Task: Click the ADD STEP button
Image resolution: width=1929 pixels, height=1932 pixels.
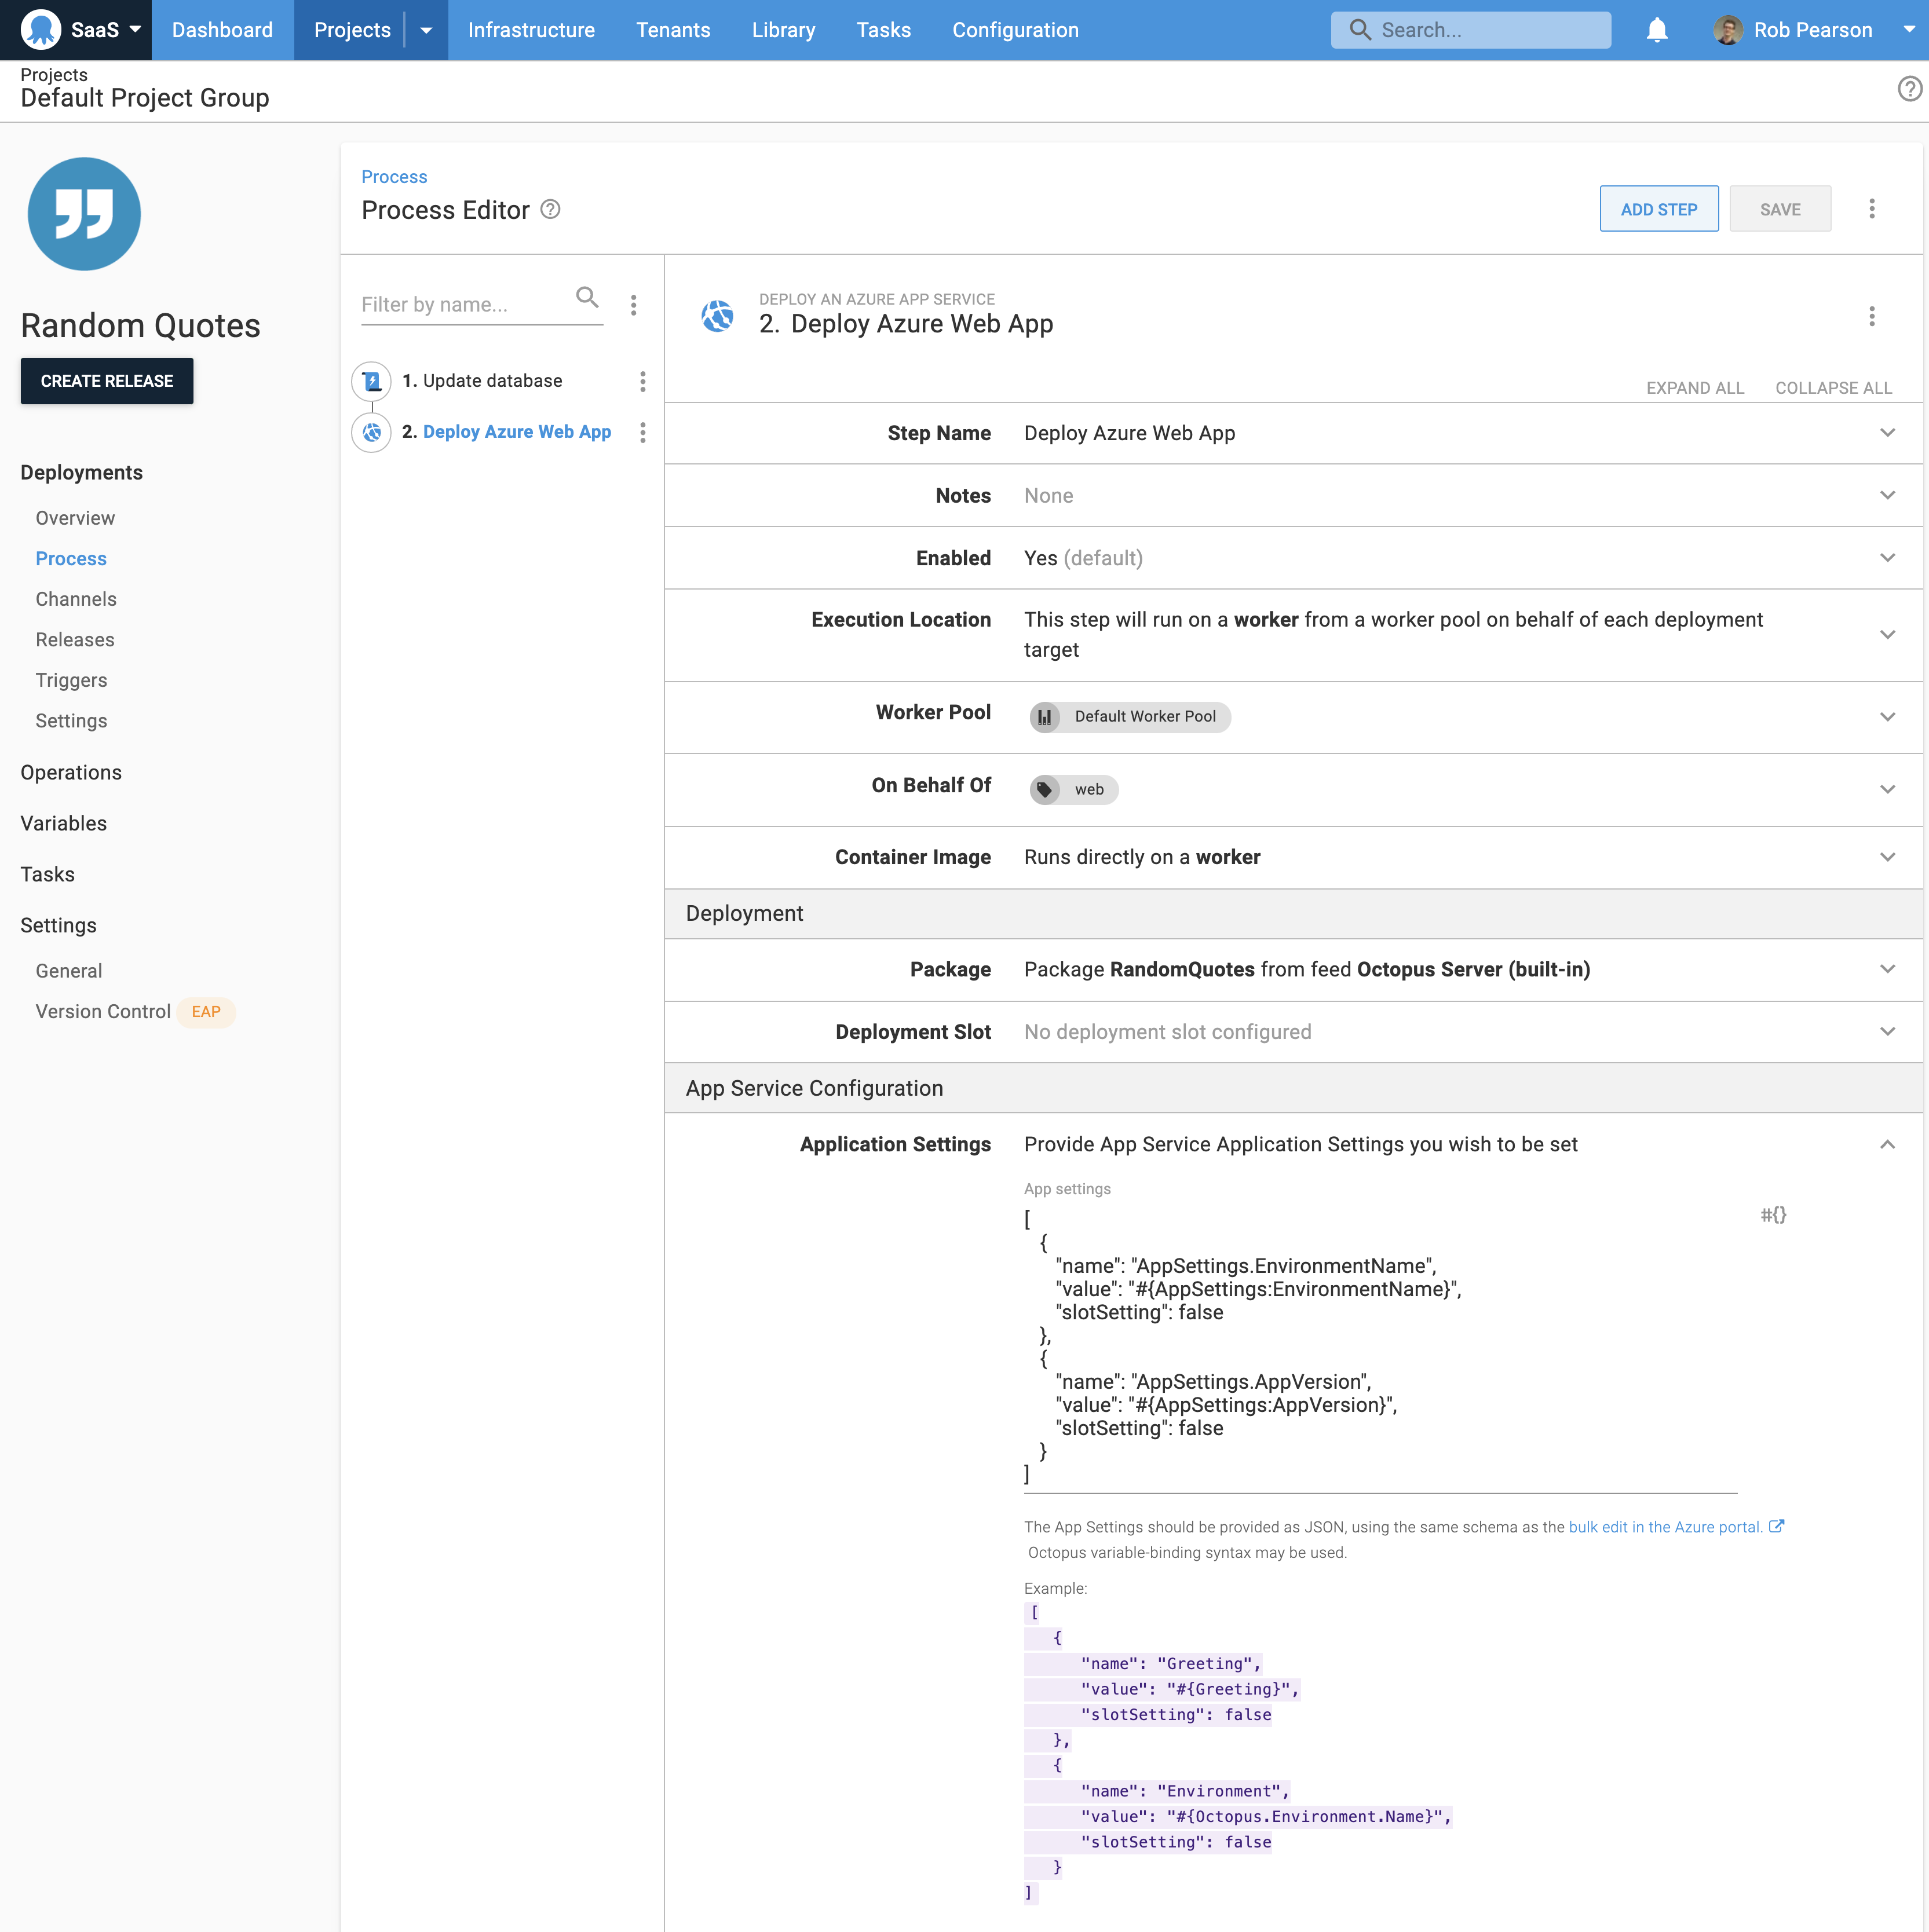Action: click(x=1658, y=208)
